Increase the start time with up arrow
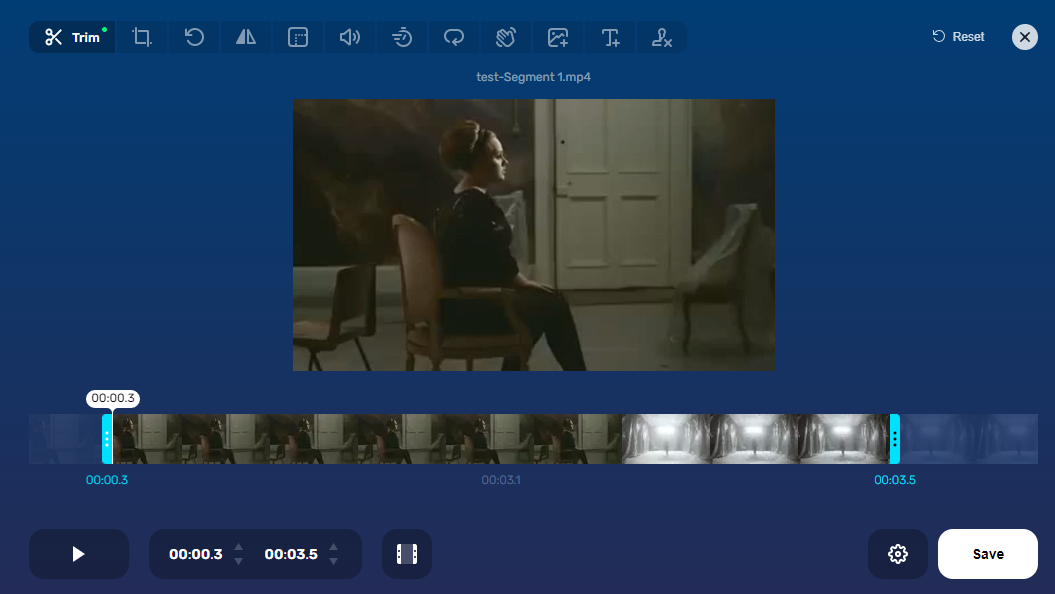 (x=238, y=546)
